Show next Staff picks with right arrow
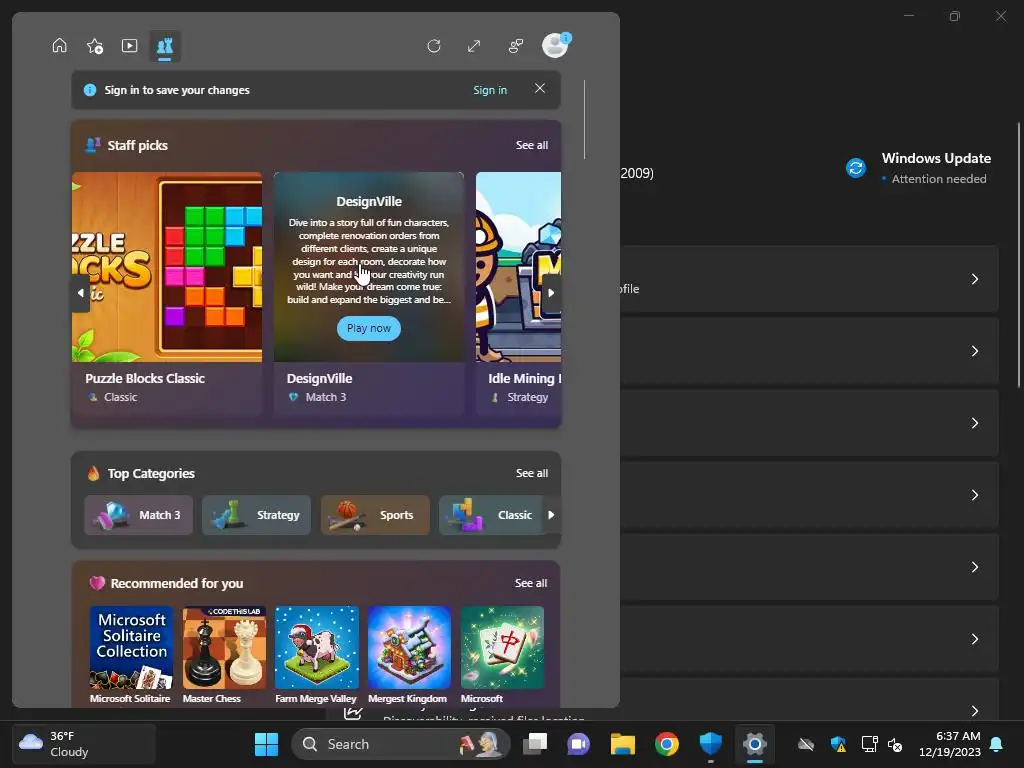This screenshot has height=768, width=1024. 551,293
